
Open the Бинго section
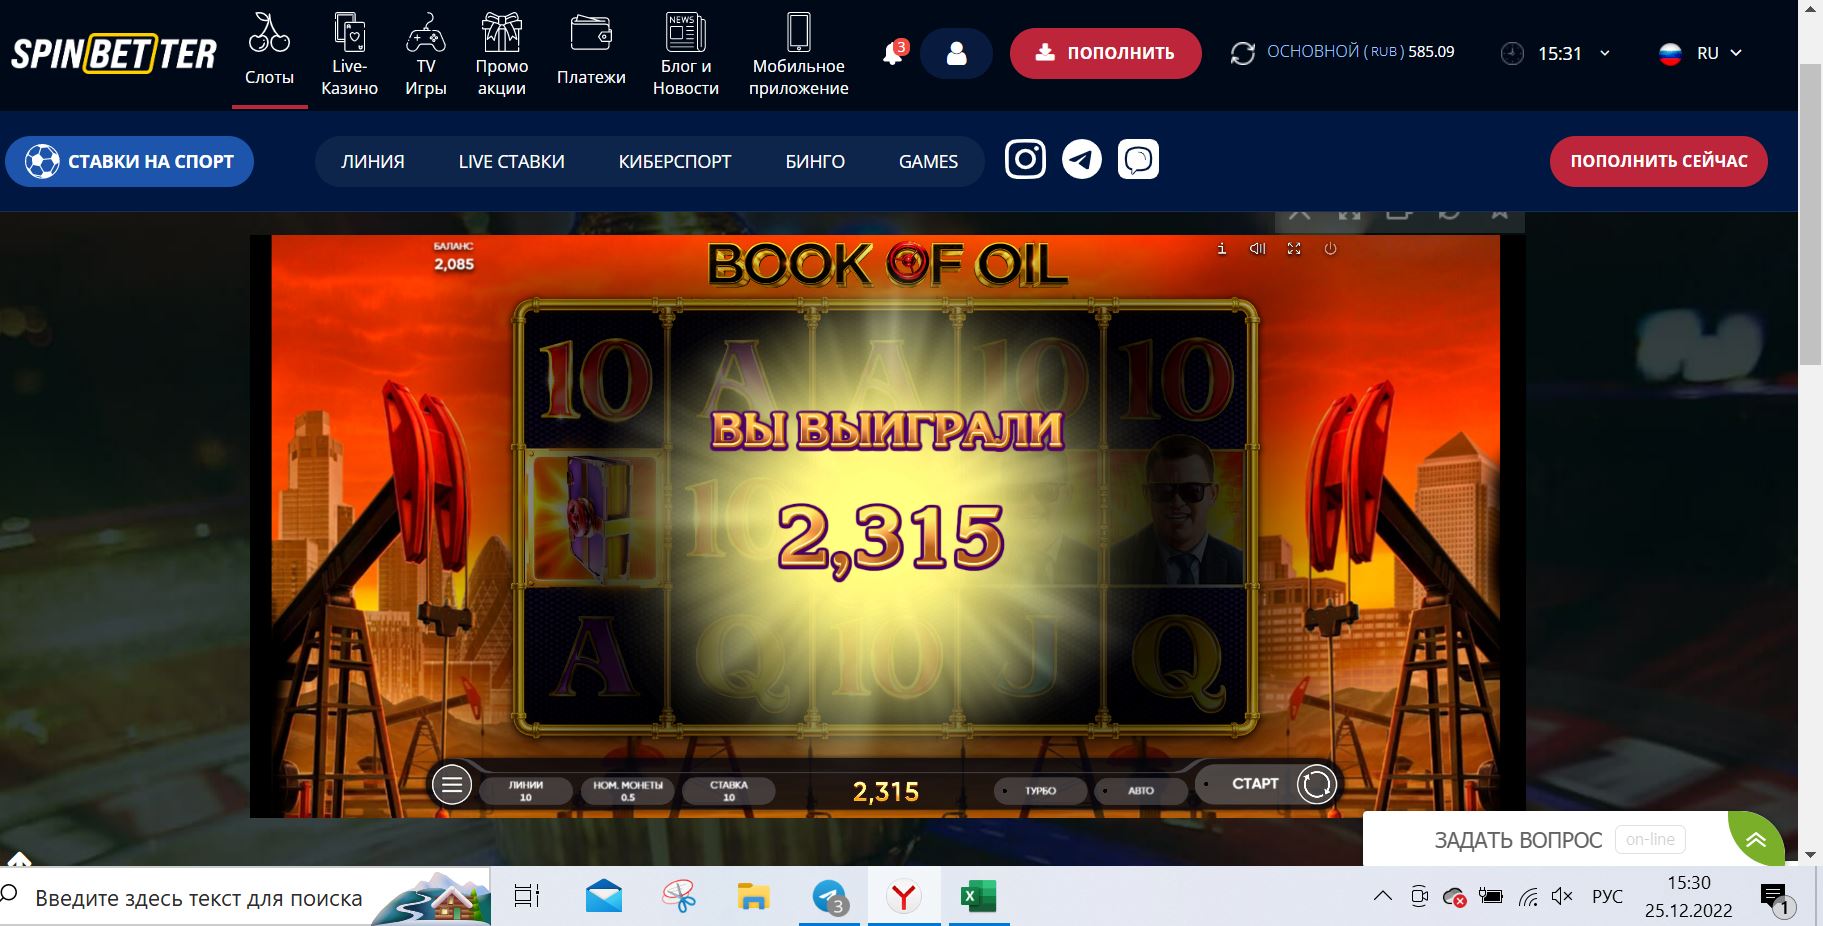pos(815,161)
